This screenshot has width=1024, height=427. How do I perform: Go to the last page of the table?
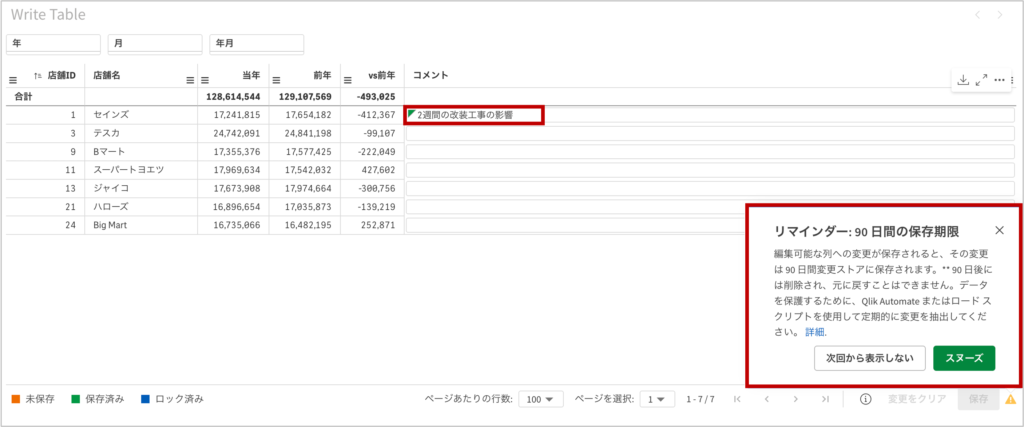(825, 399)
